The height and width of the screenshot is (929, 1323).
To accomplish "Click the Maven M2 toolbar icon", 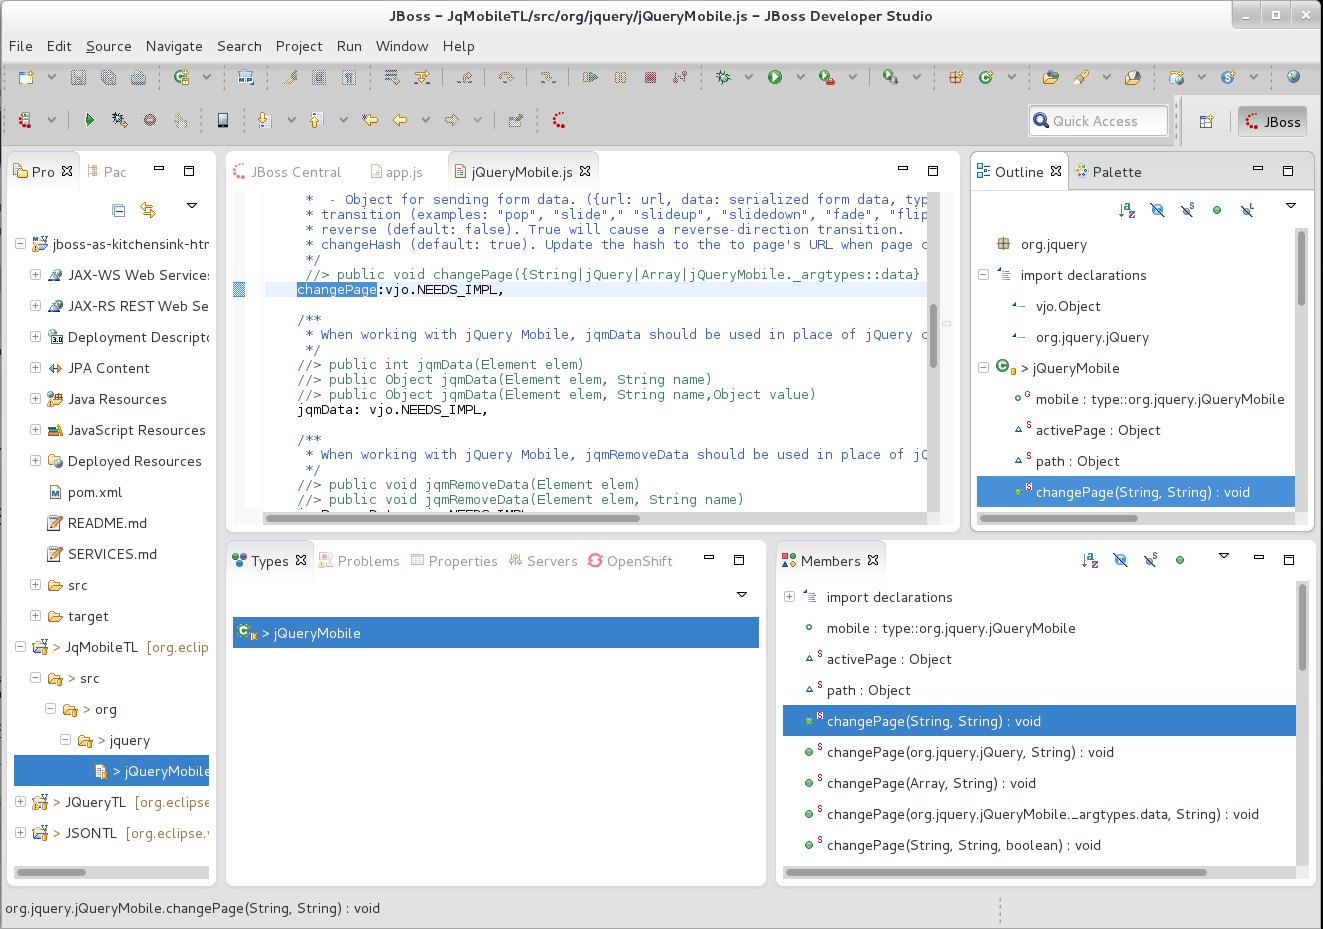I will 246,77.
